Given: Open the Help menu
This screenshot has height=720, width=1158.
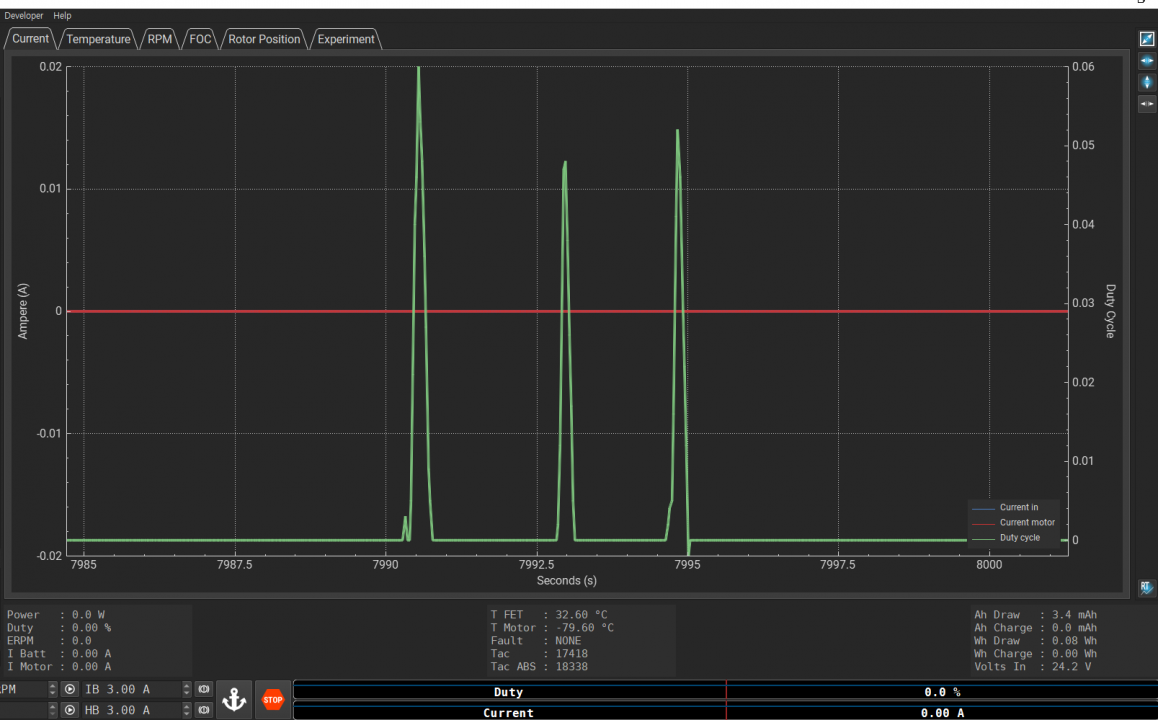Looking at the screenshot, I should pos(62,16).
